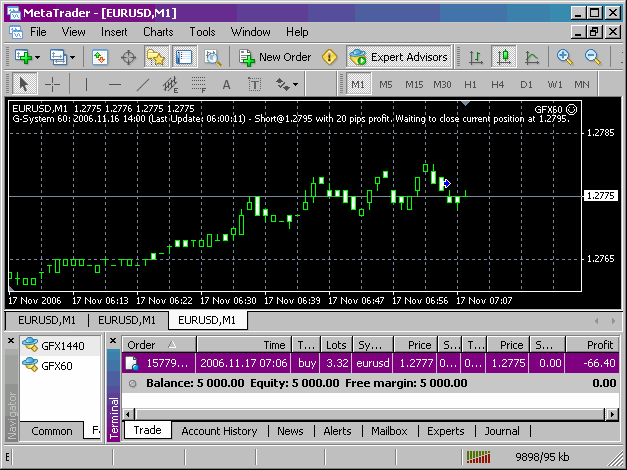Close the Terminal panel

pos(113,341)
